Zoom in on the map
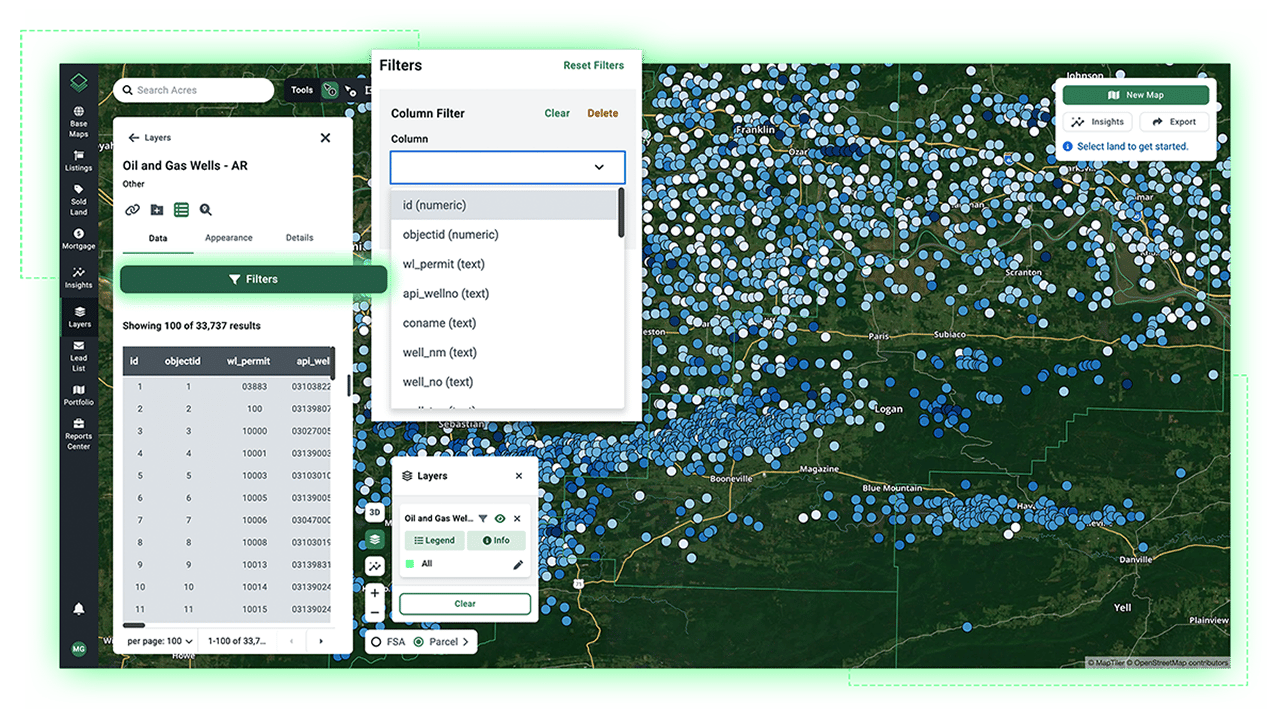 [x=375, y=594]
